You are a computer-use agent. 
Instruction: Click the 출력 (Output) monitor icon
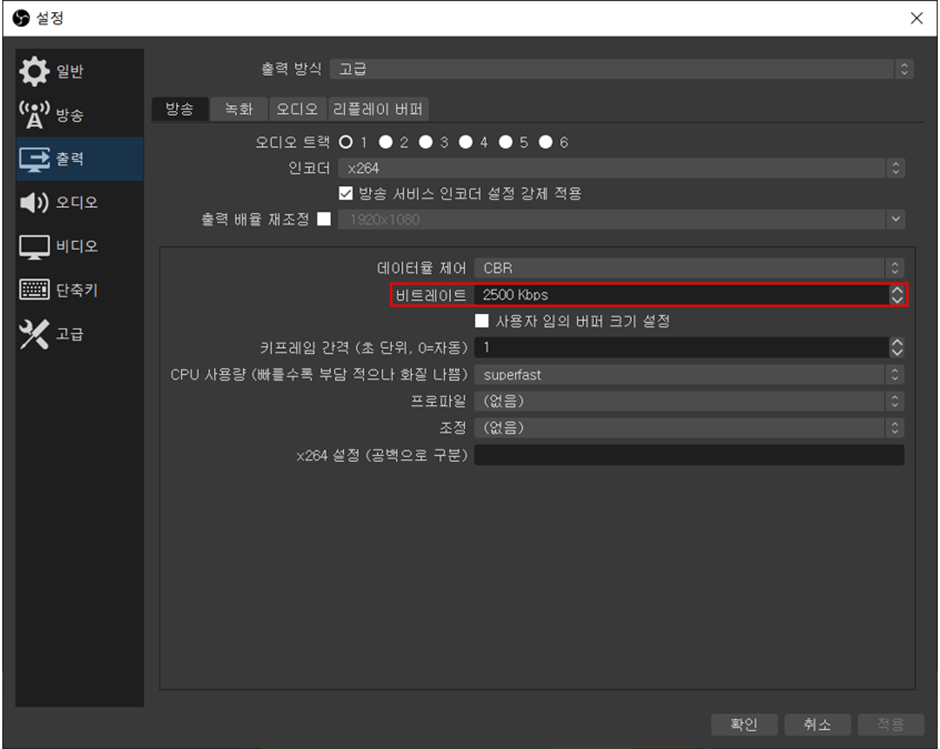tap(34, 159)
